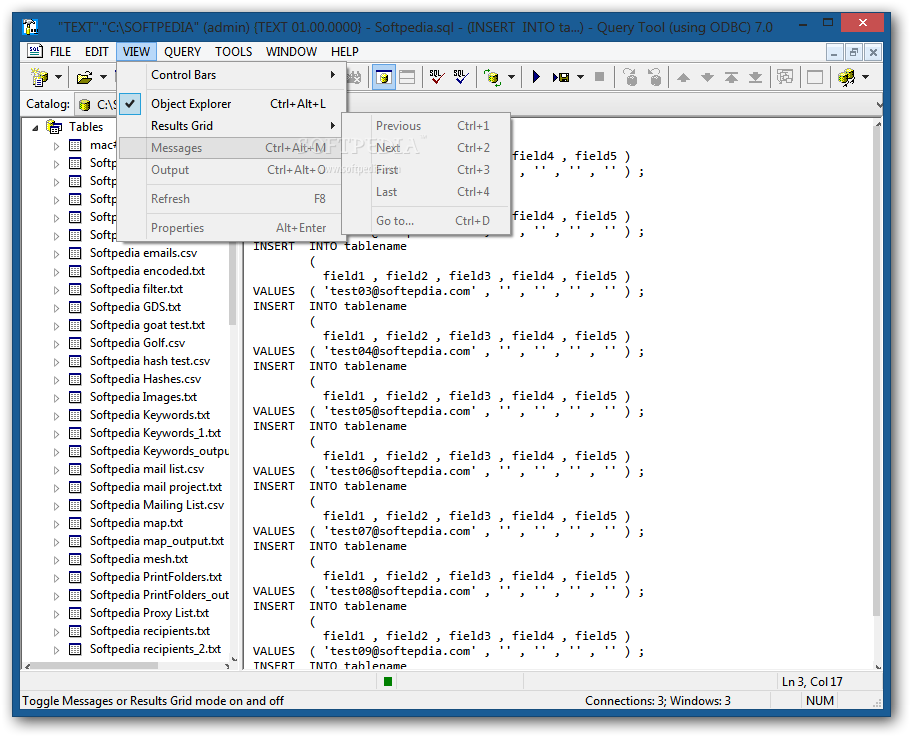Screen dimensions: 911x737
Task: Select Softpedia Hashes.csv table
Action: point(145,379)
